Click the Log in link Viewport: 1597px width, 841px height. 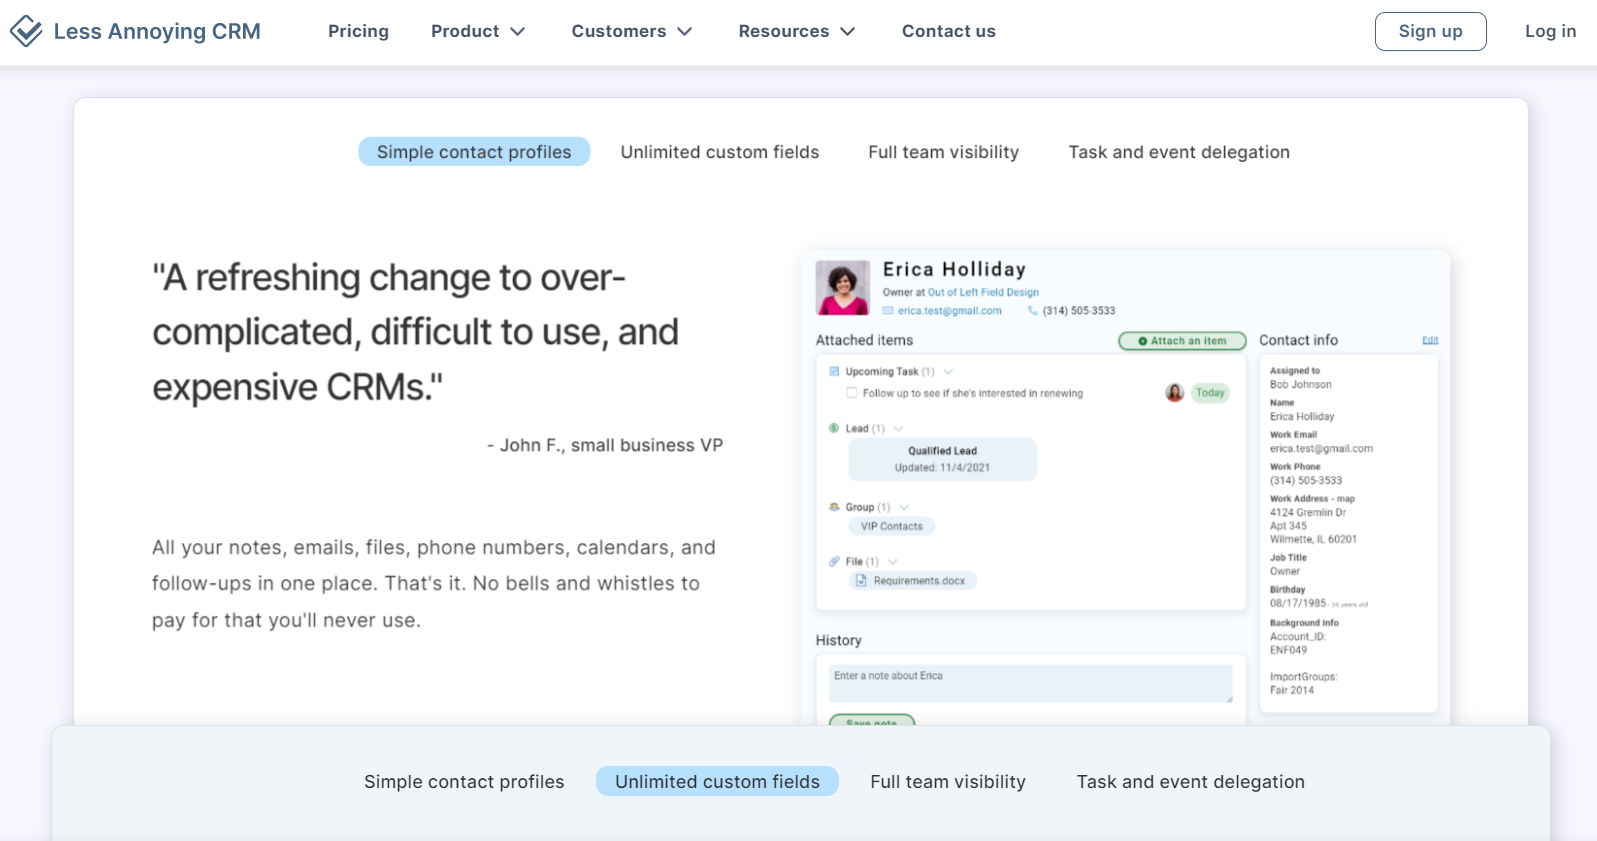1550,31
